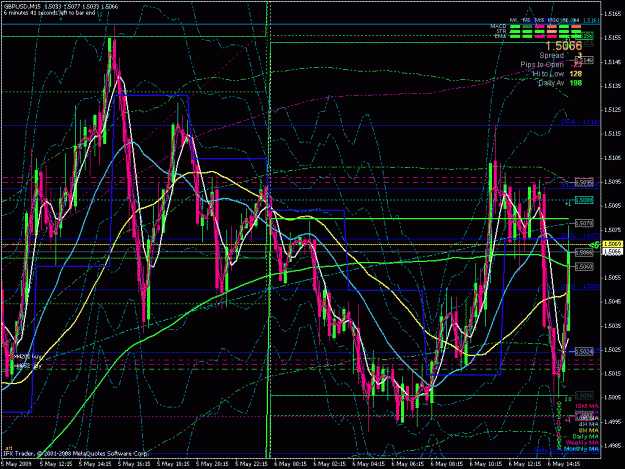Click the 5 May 16:15 time axis label
This screenshot has height=469, width=625.
coord(134,464)
